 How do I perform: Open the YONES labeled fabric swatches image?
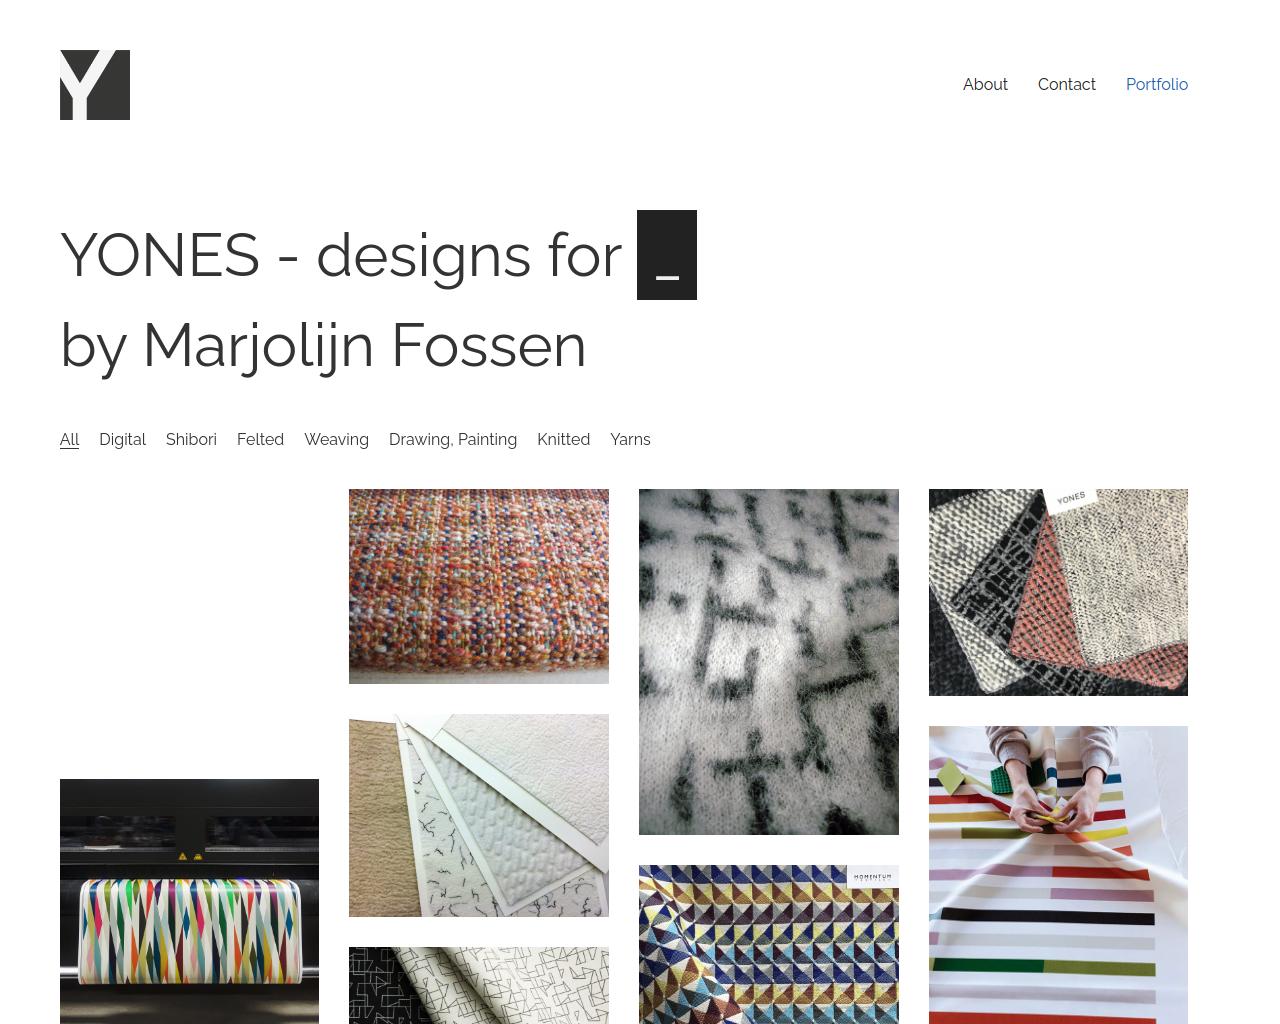(x=1058, y=592)
